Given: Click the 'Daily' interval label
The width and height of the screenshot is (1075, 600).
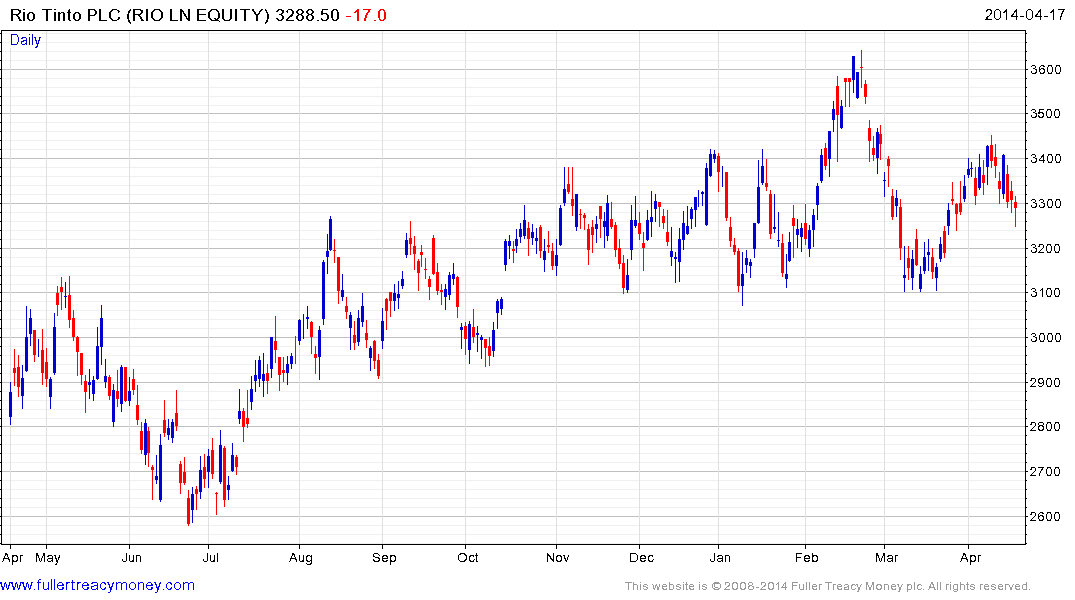Looking at the screenshot, I should (x=25, y=40).
